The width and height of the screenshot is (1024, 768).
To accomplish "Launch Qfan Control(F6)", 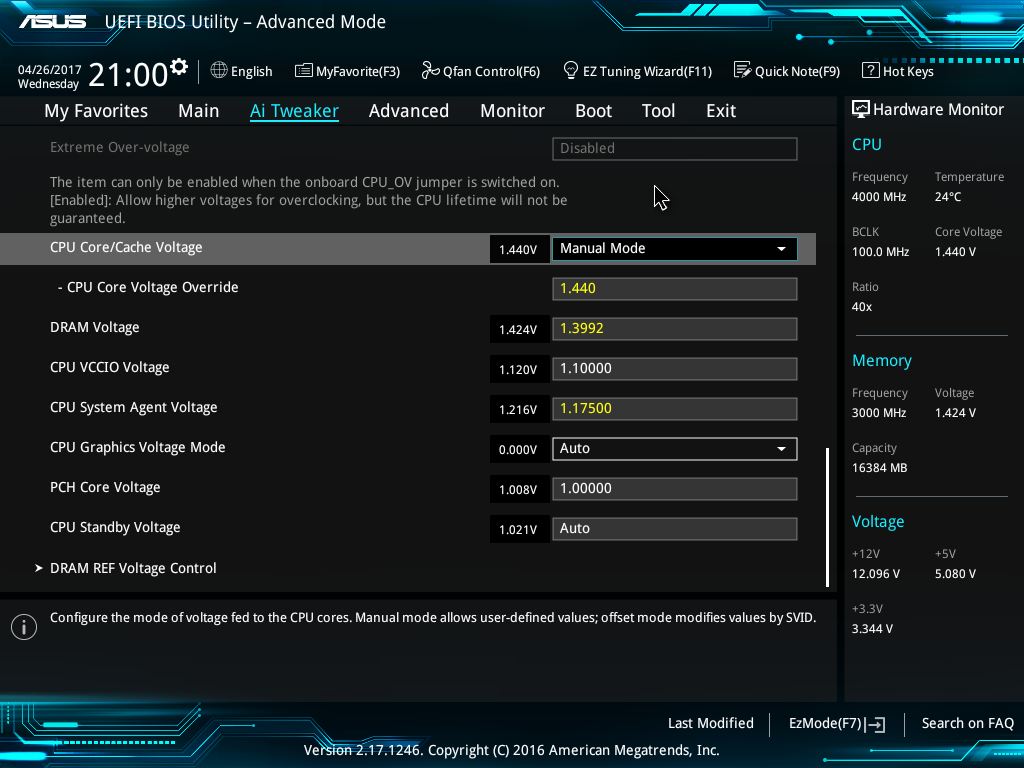I will pyautogui.click(x=481, y=71).
